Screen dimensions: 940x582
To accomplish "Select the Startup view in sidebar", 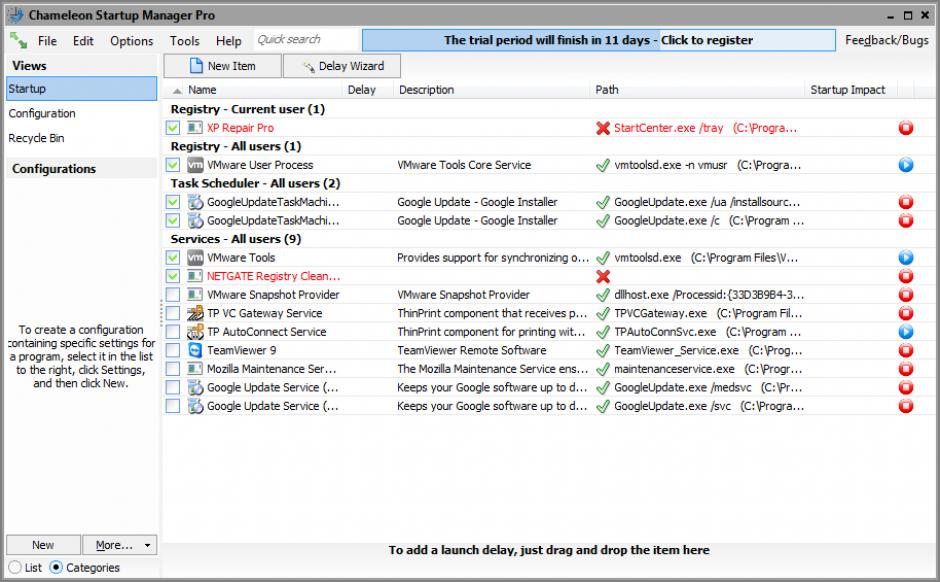I will (82, 89).
